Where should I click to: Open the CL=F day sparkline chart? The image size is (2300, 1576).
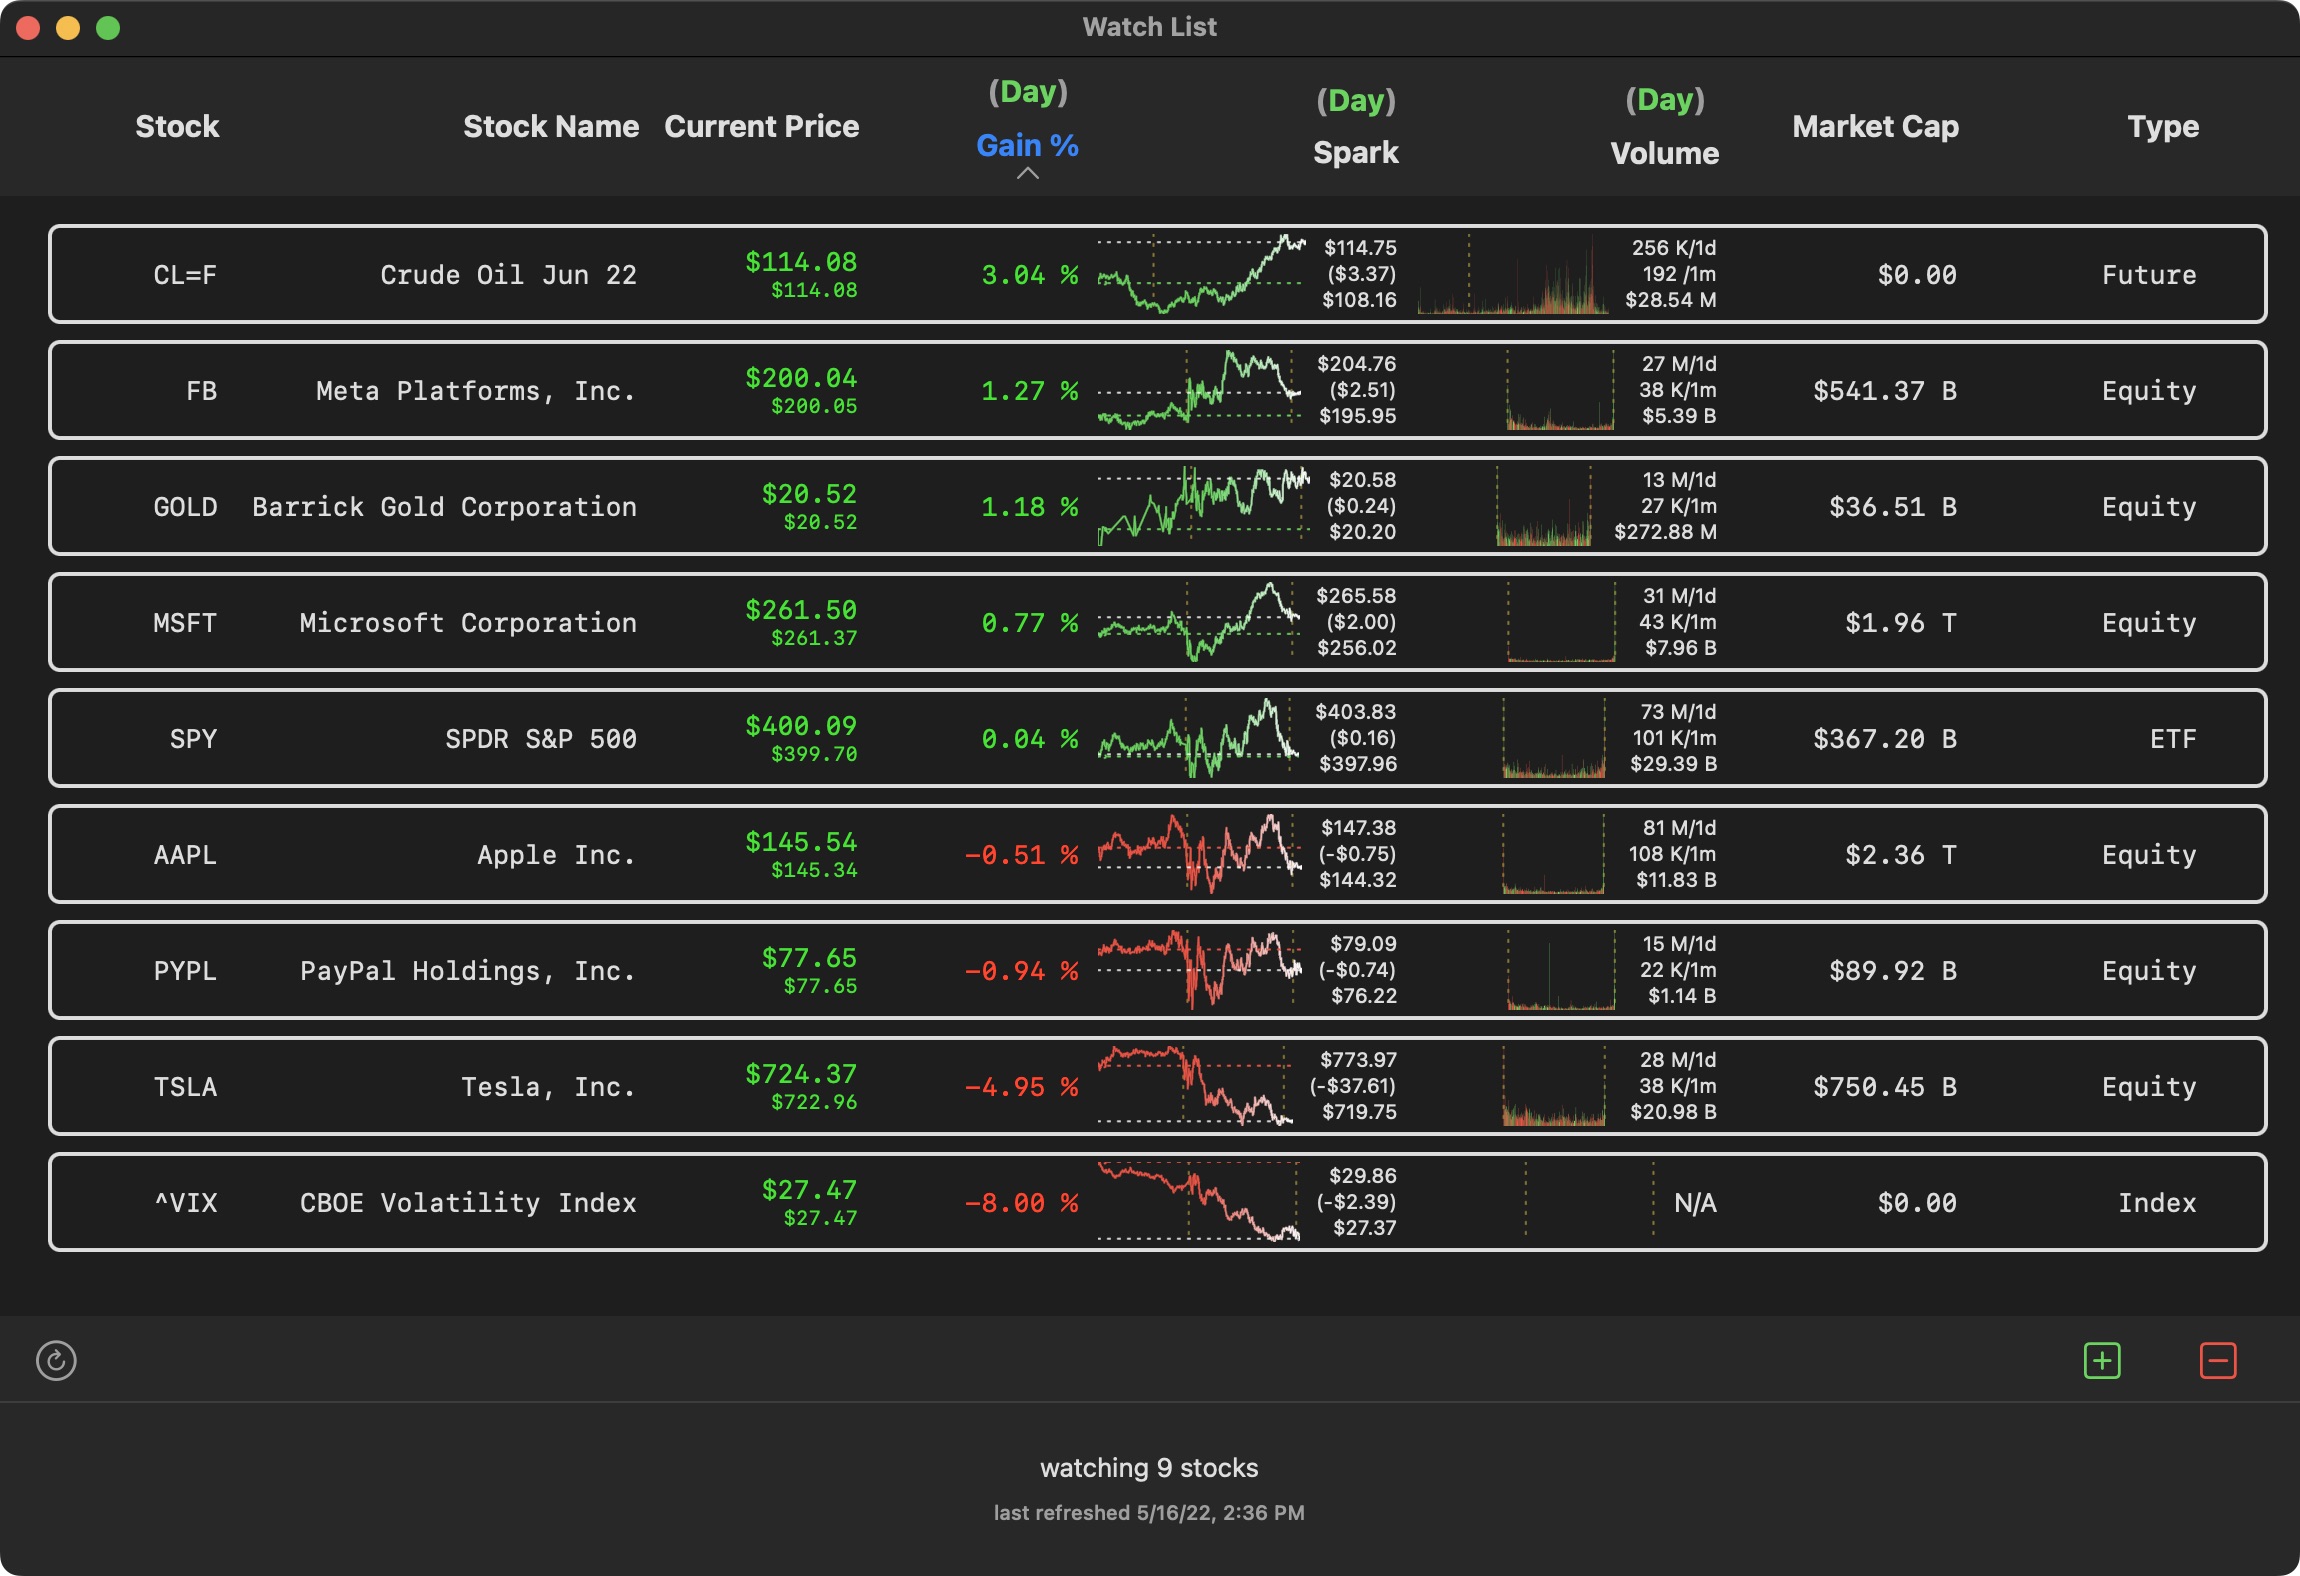point(1202,274)
